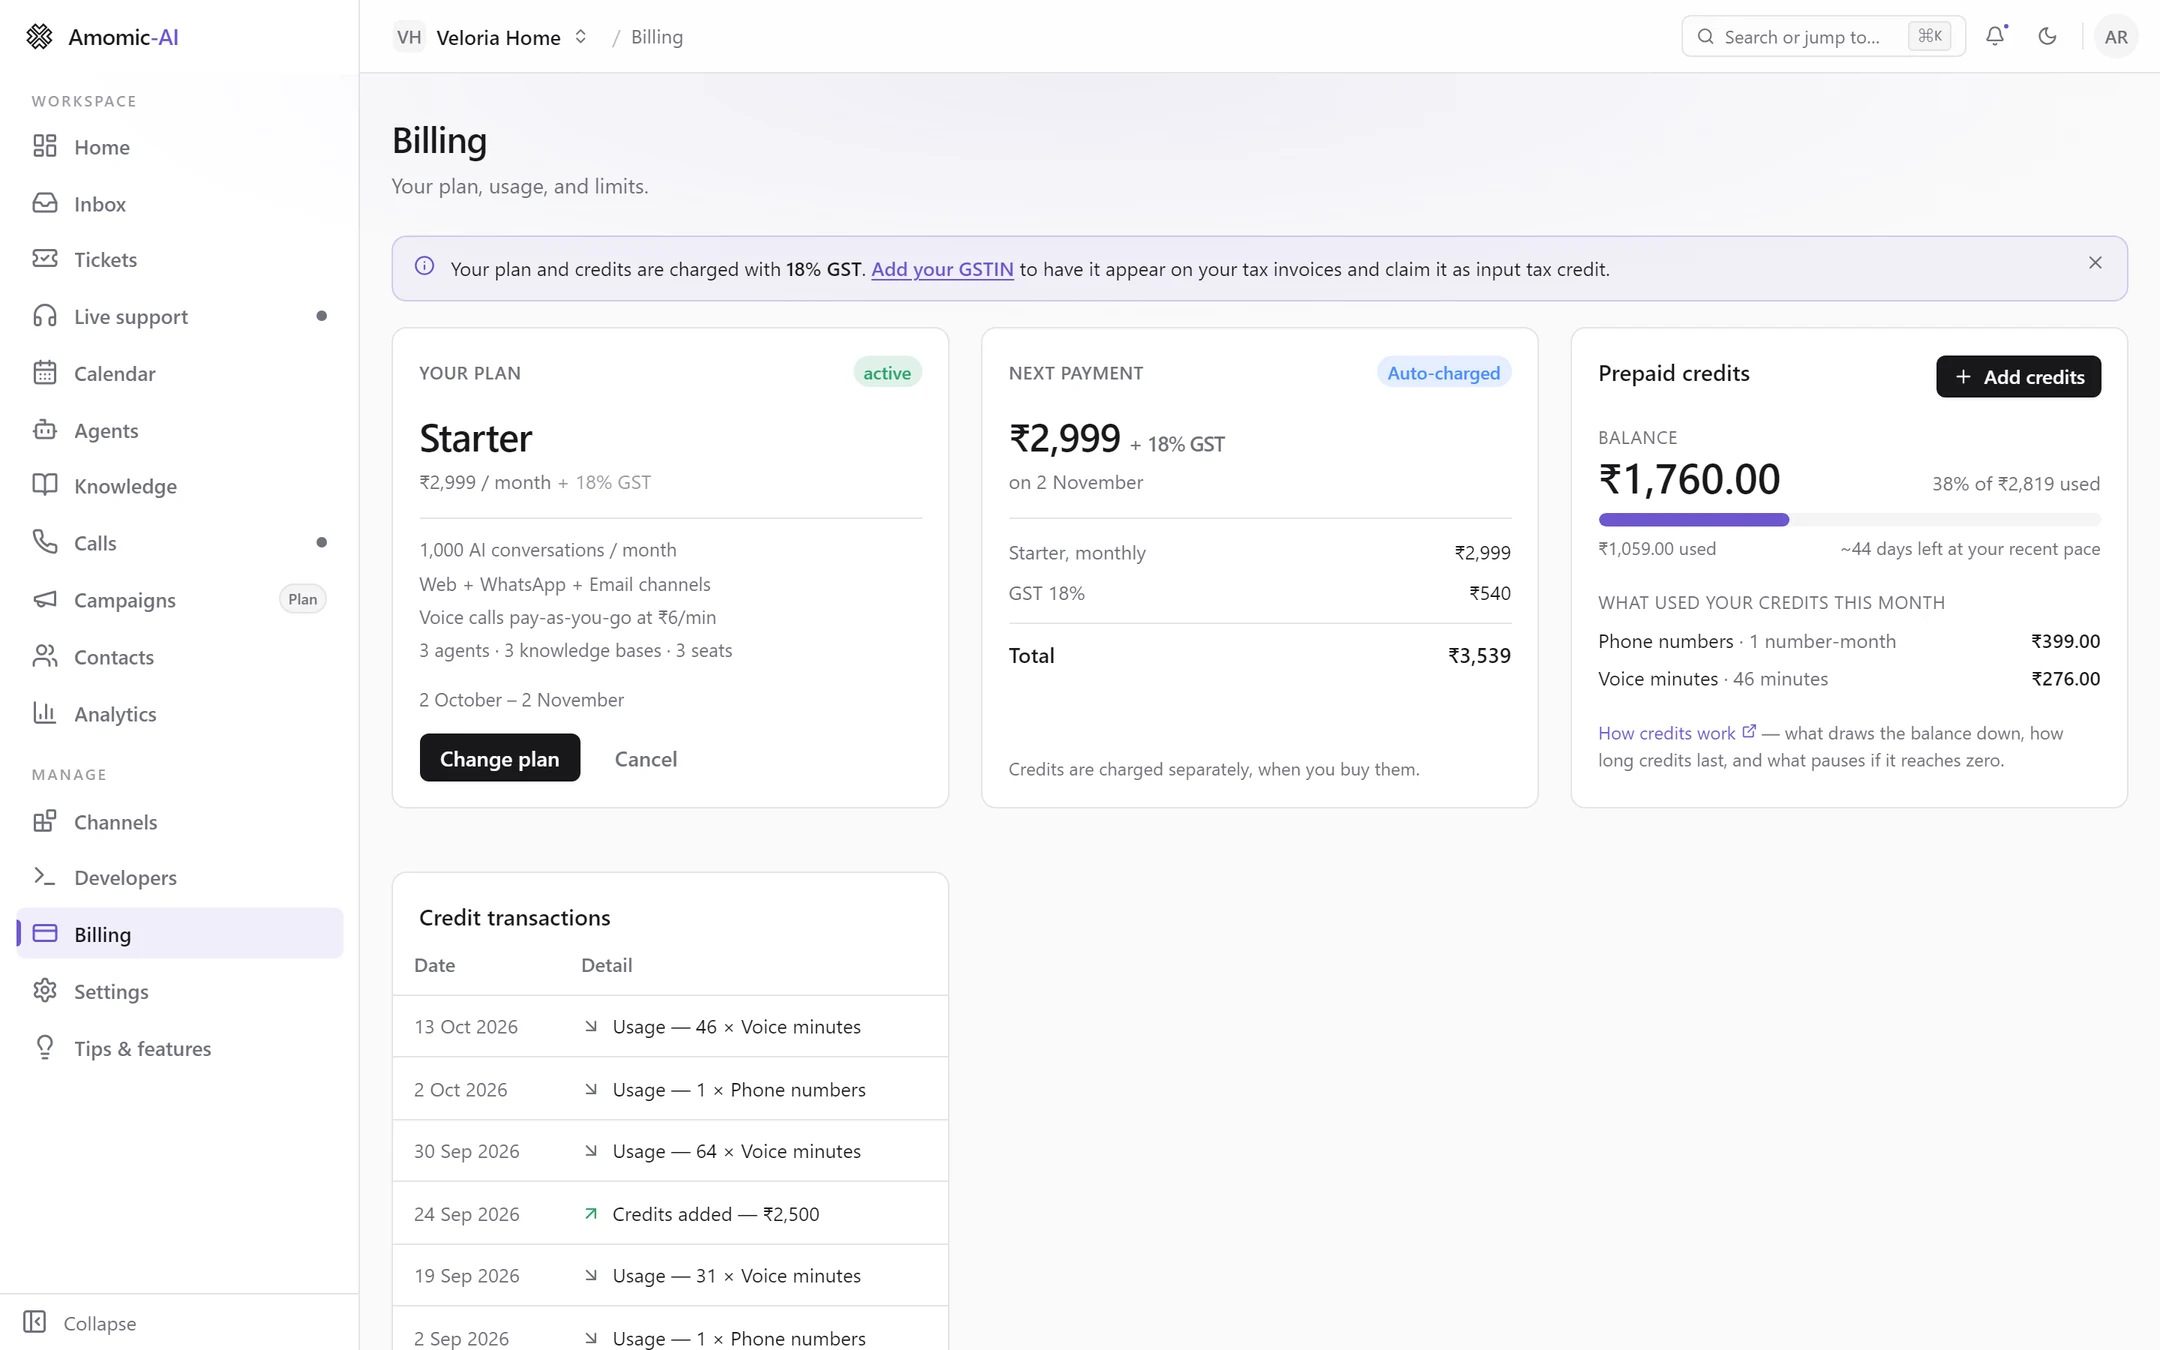This screenshot has height=1350, width=2160.
Task: Open Settings via the gear icon
Action: pos(45,991)
